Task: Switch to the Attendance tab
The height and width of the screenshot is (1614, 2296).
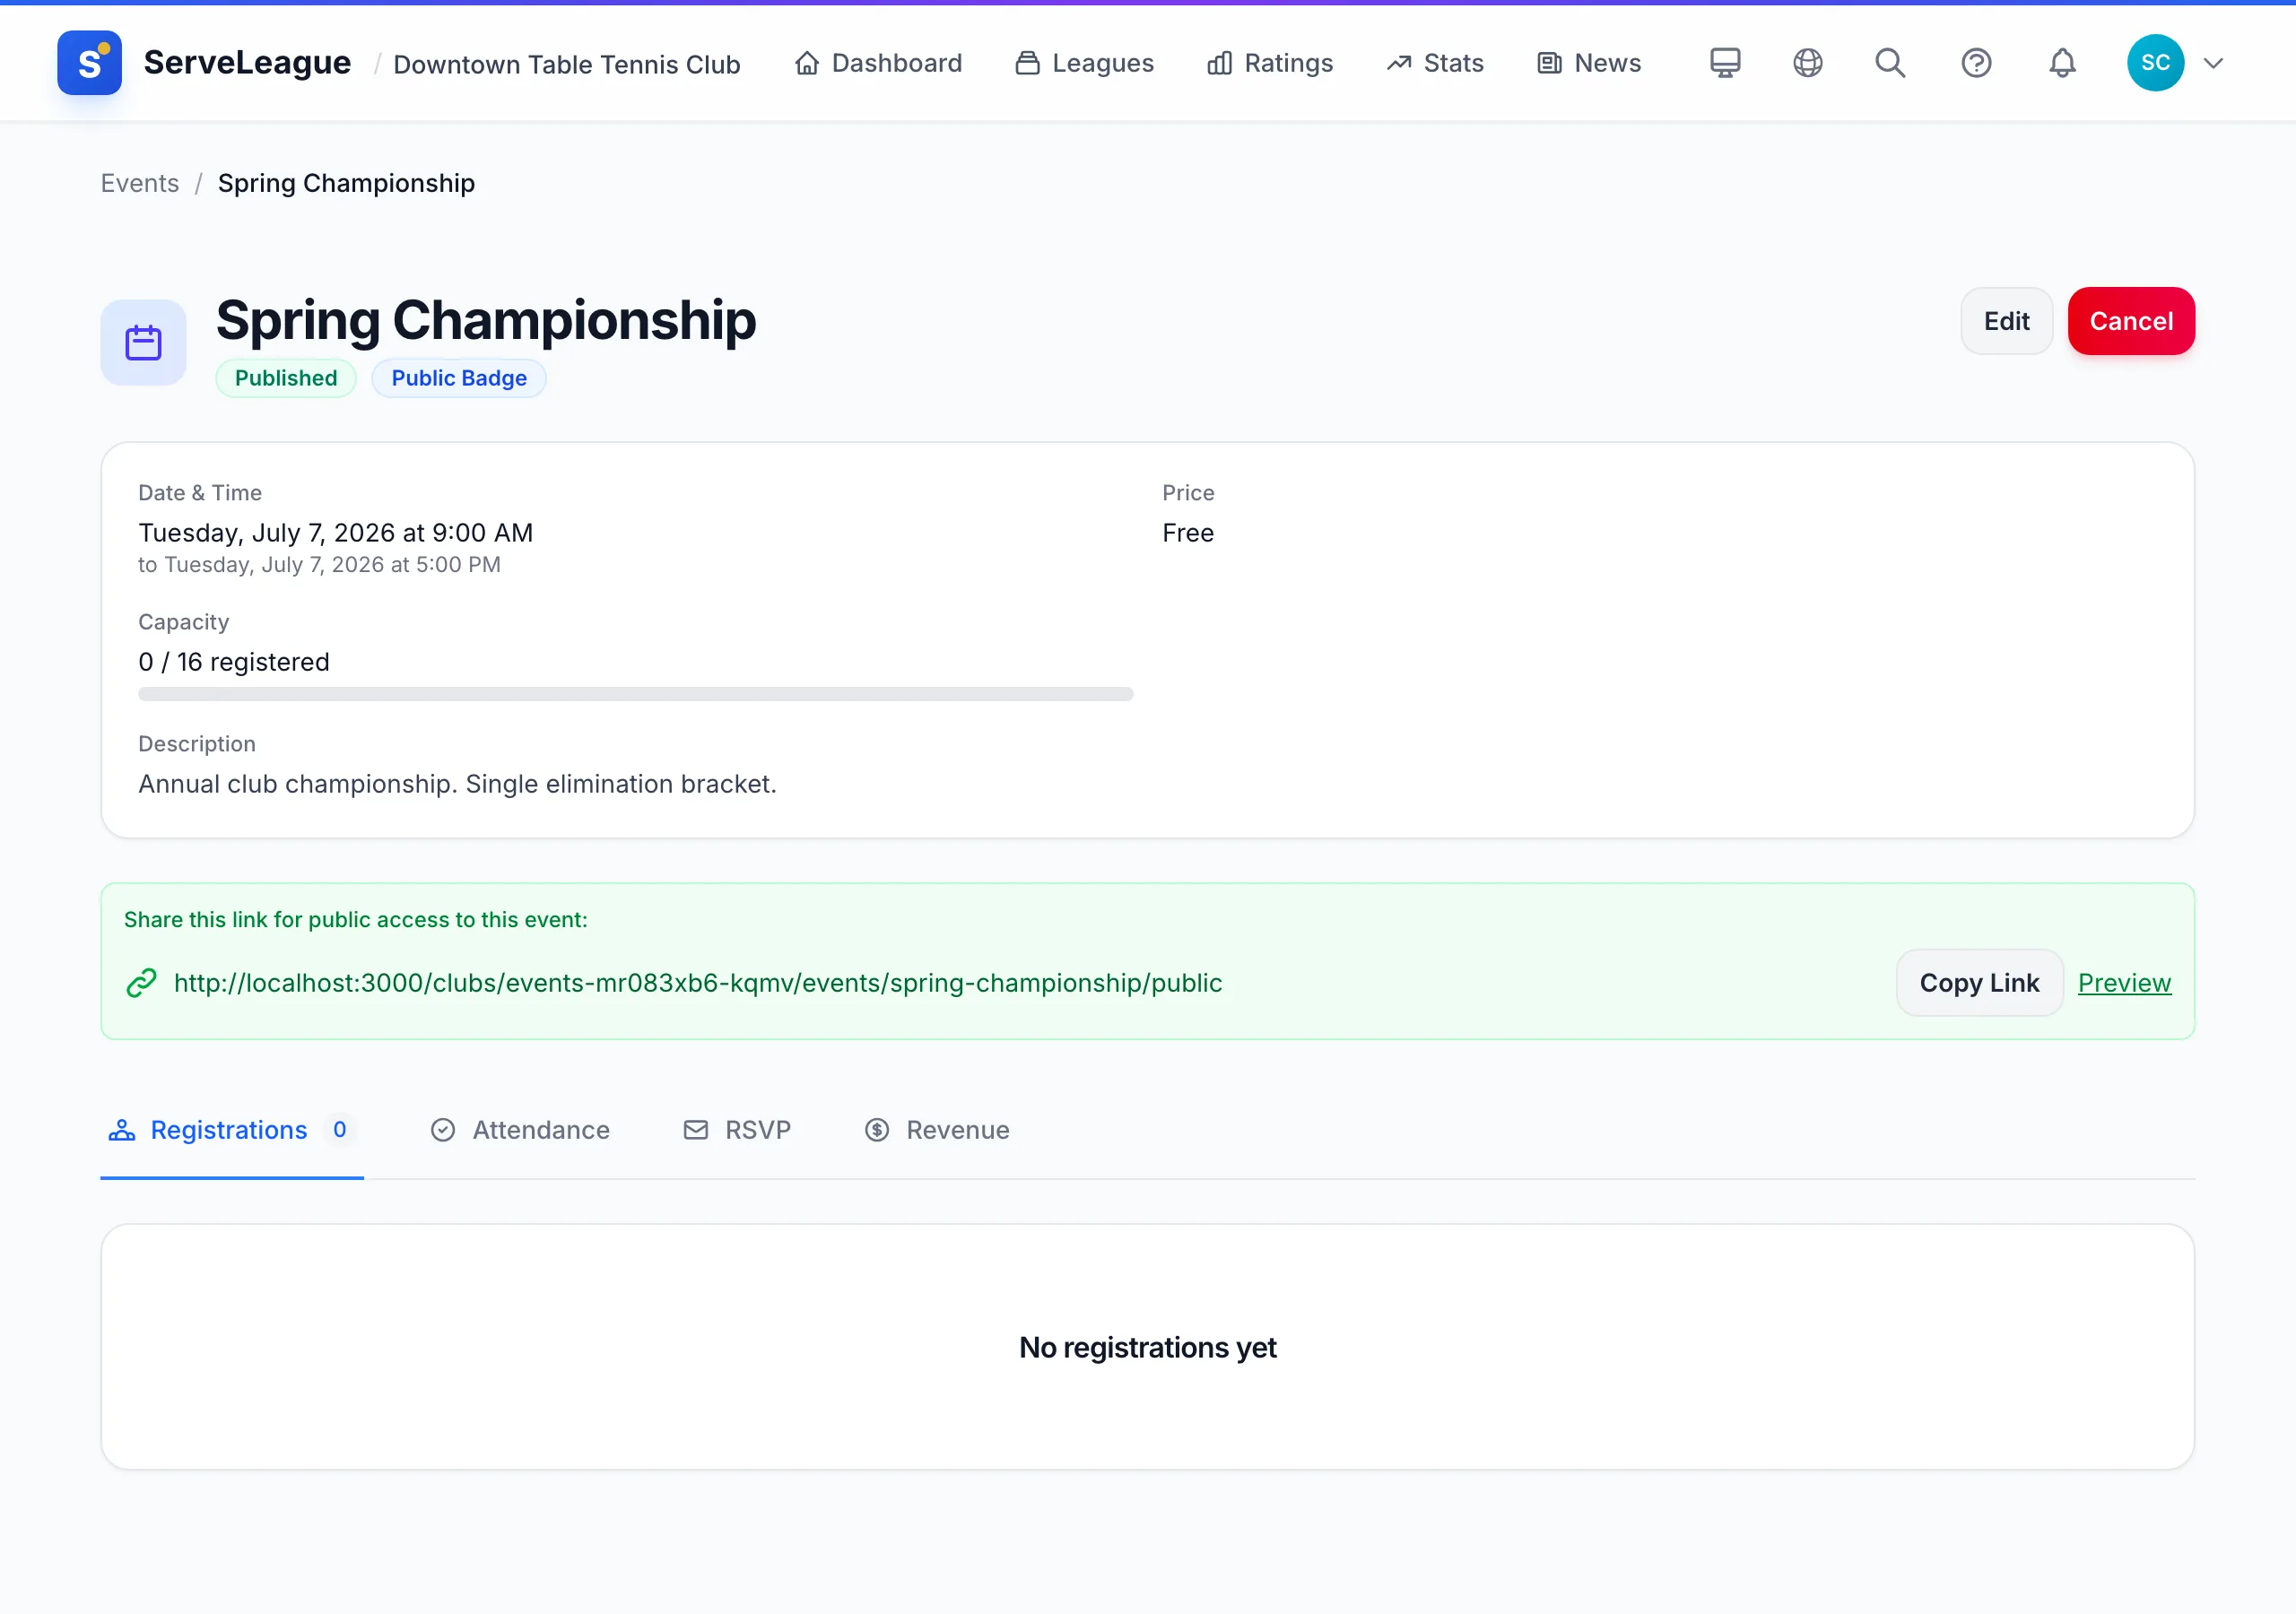Action: 520,1130
